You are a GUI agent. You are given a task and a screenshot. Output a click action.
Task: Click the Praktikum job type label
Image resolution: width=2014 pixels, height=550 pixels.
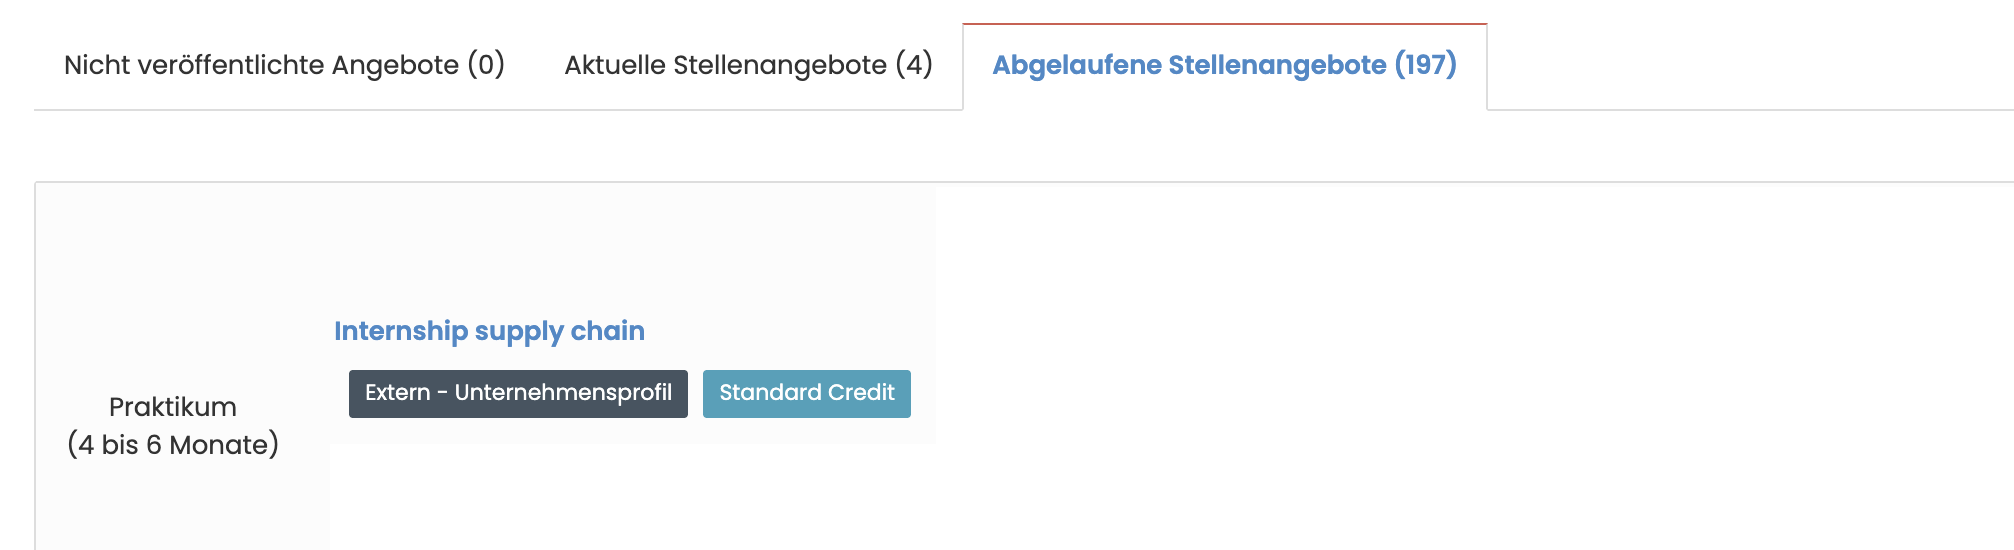pyautogui.click(x=173, y=407)
